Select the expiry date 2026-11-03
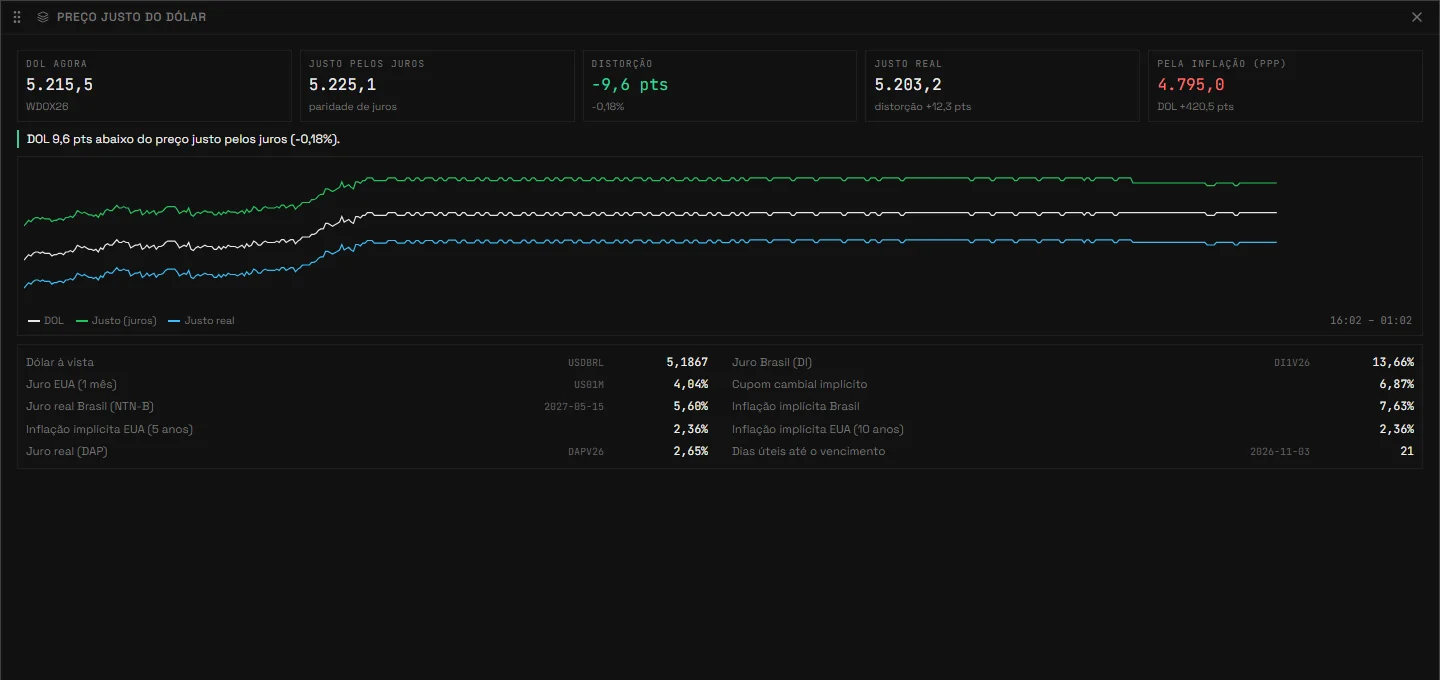The width and height of the screenshot is (1440, 680). pyautogui.click(x=1280, y=451)
